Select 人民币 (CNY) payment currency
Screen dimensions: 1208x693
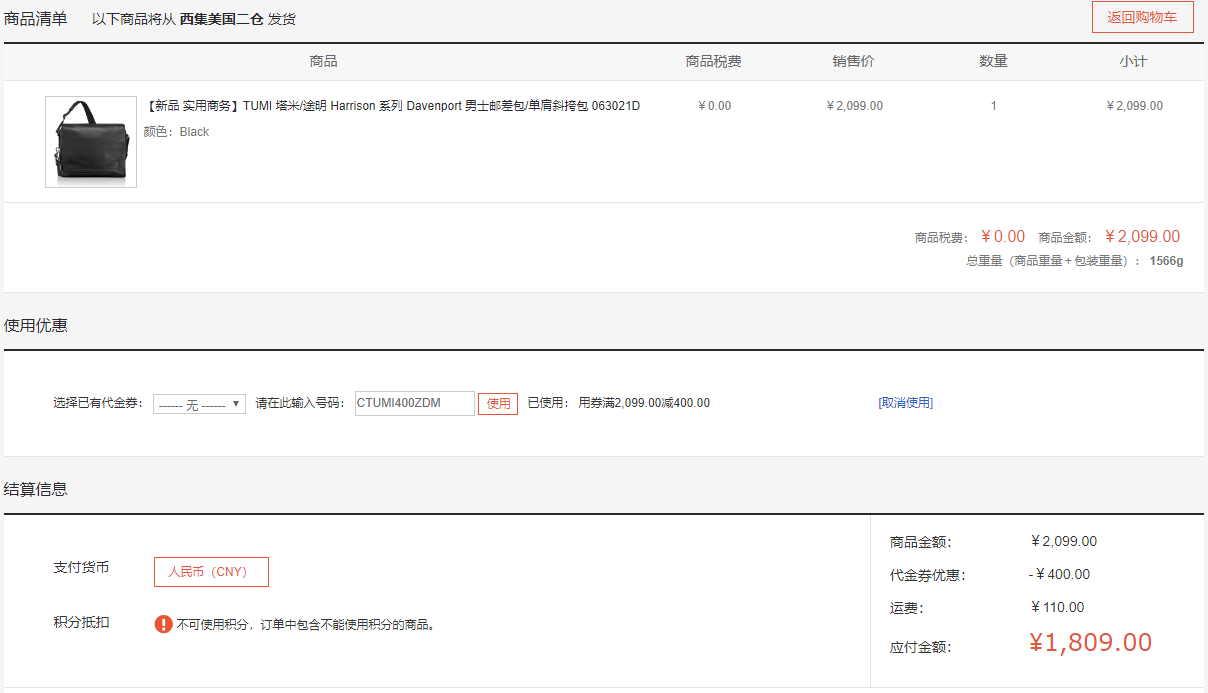(211, 572)
